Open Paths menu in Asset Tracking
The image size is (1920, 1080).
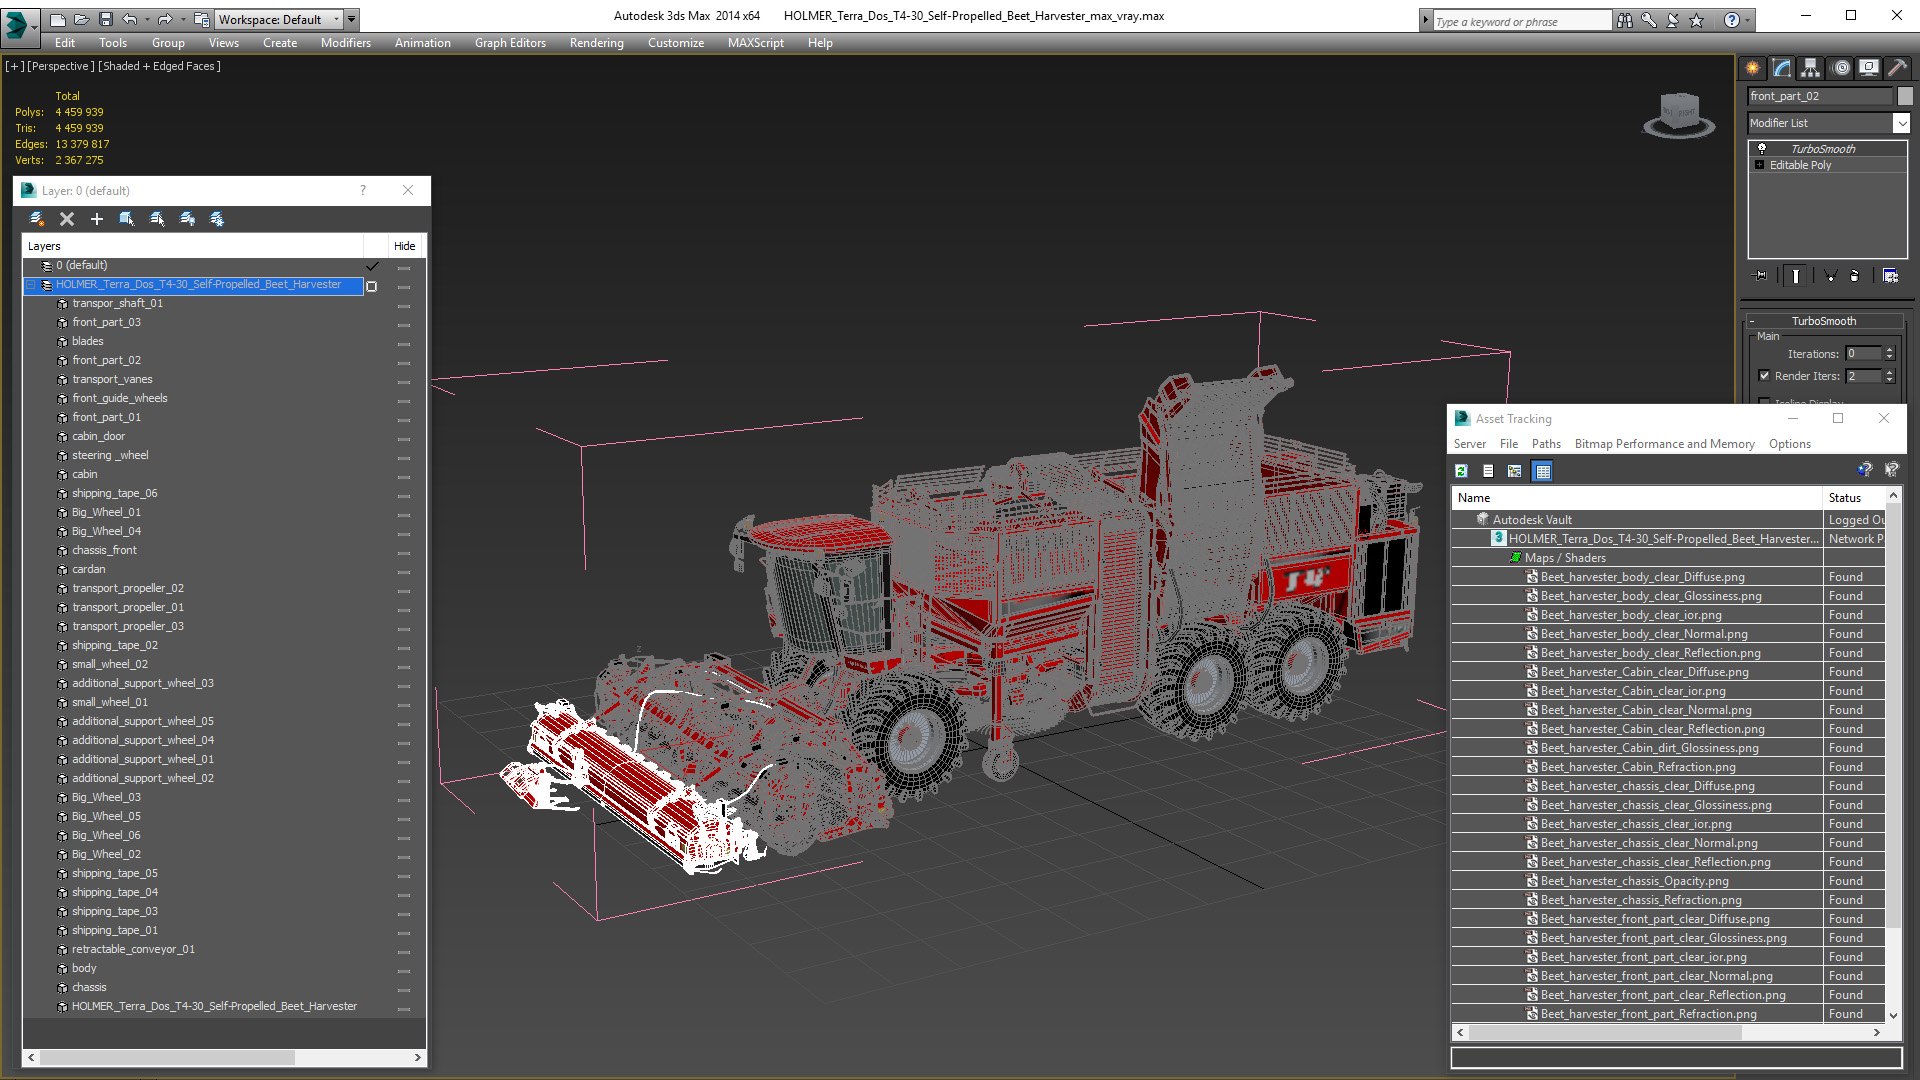1546,444
